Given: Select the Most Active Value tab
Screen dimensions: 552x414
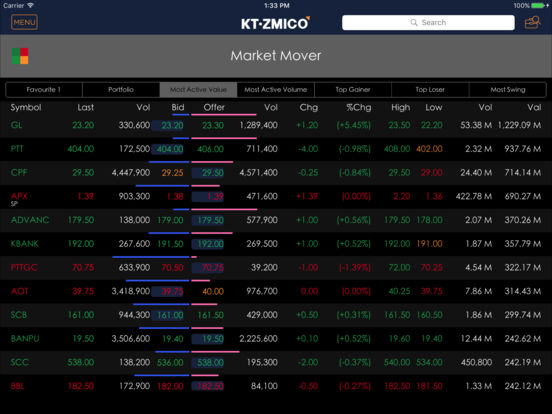Looking at the screenshot, I should pyautogui.click(x=198, y=89).
